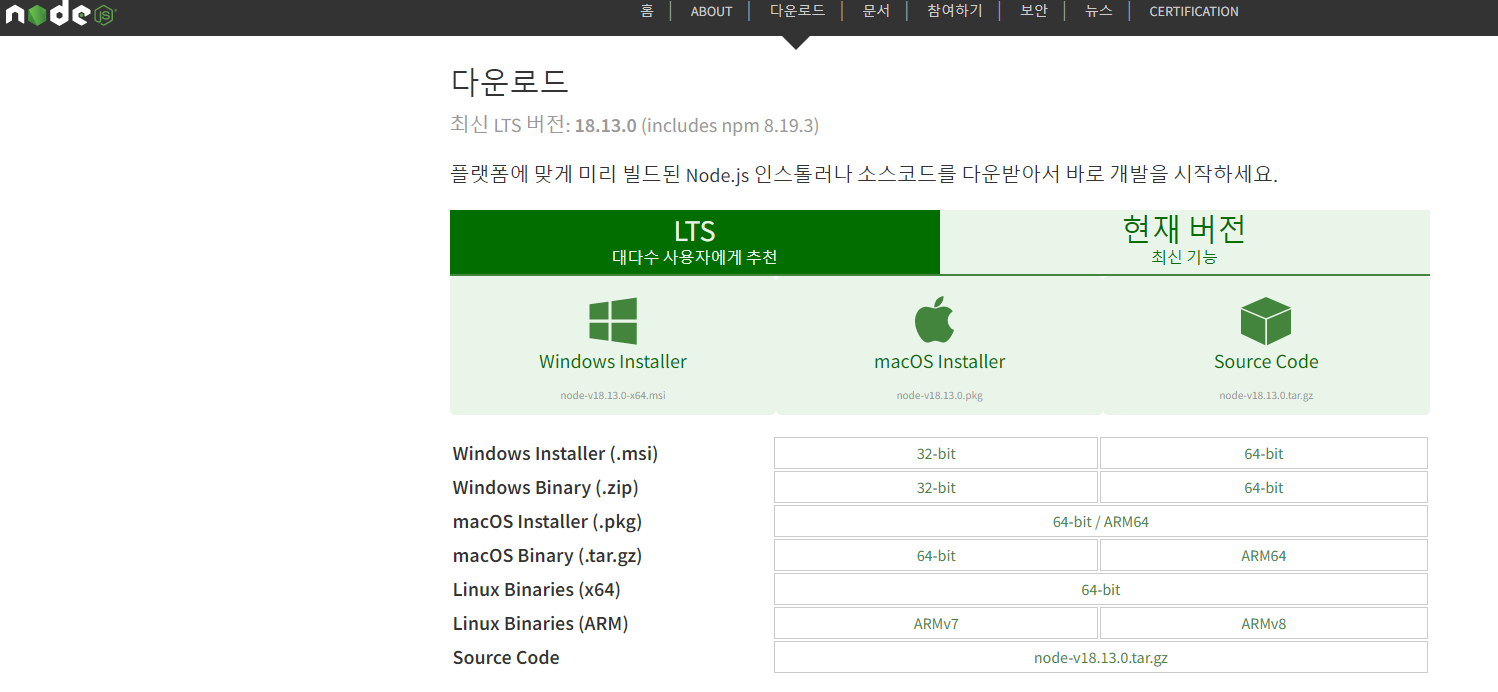
Task: Click Linux Binaries (ARM) row label
Action: pos(540,623)
